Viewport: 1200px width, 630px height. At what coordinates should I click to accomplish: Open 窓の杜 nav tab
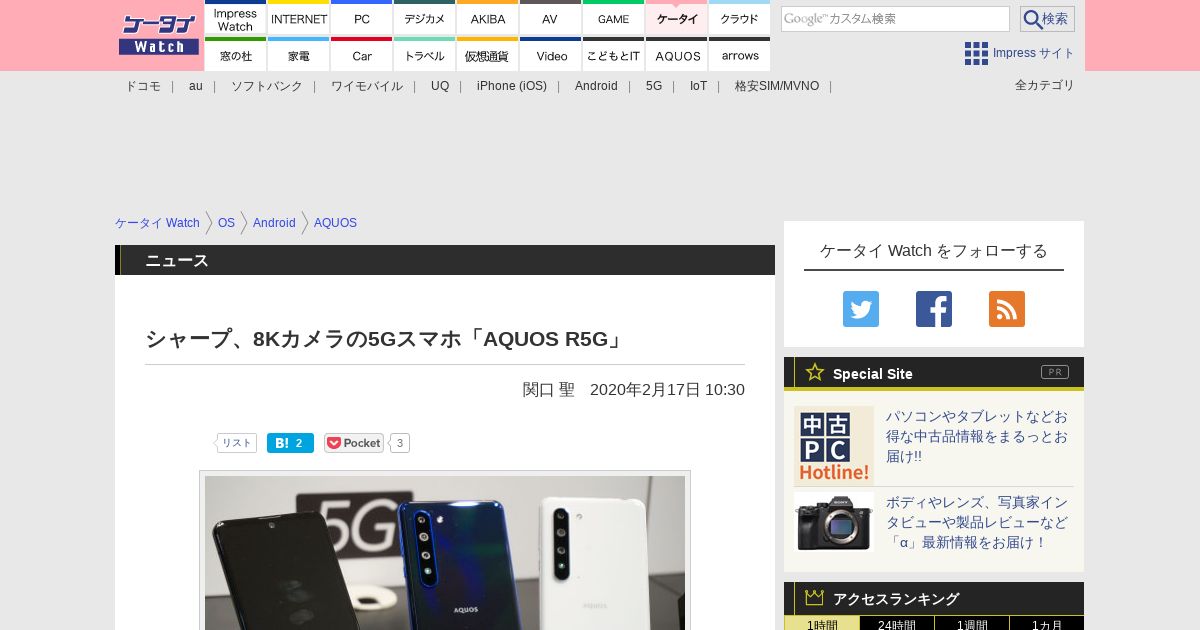click(x=235, y=54)
